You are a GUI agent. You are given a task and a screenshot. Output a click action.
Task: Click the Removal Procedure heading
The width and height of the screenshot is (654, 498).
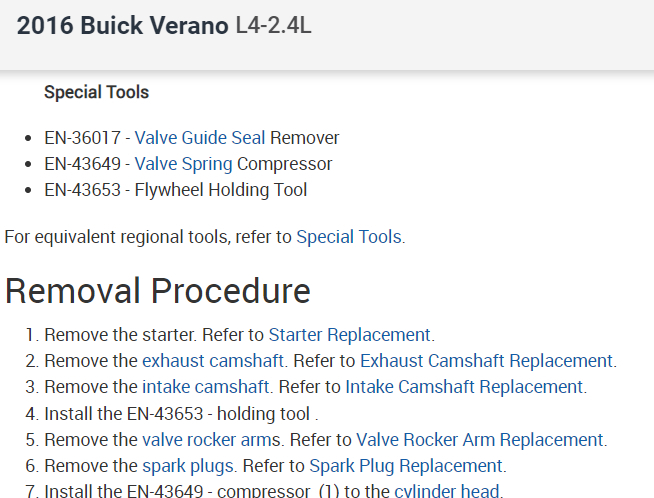(158, 291)
